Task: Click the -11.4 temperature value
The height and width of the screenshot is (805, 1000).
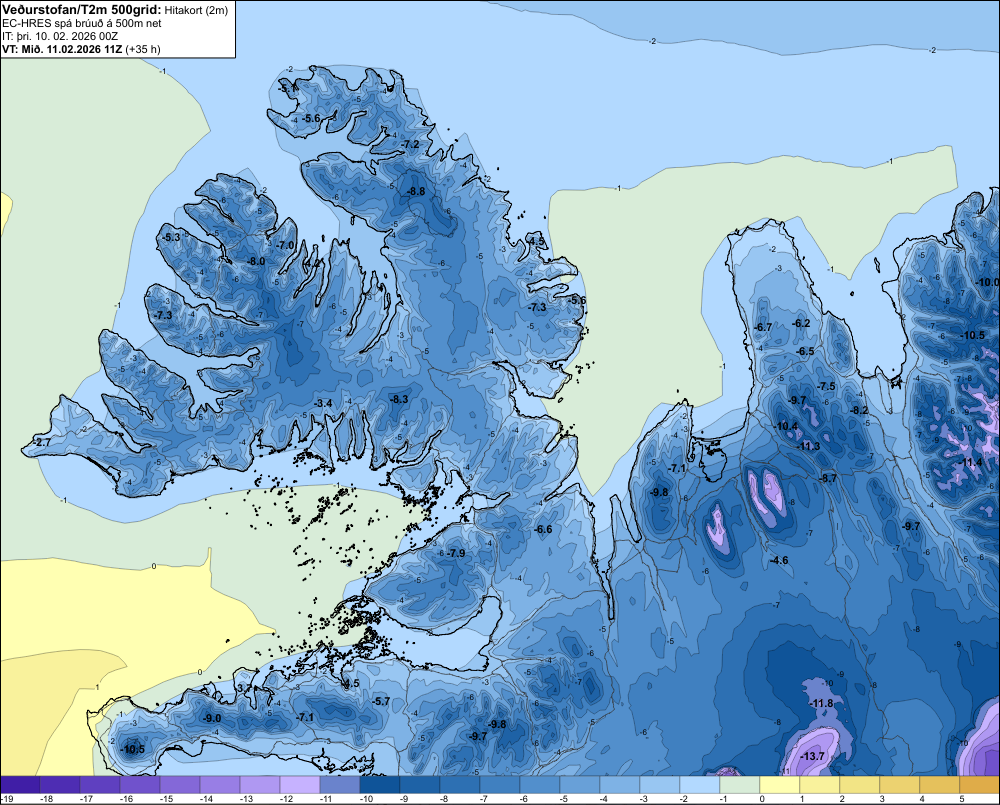Action: click(x=971, y=462)
